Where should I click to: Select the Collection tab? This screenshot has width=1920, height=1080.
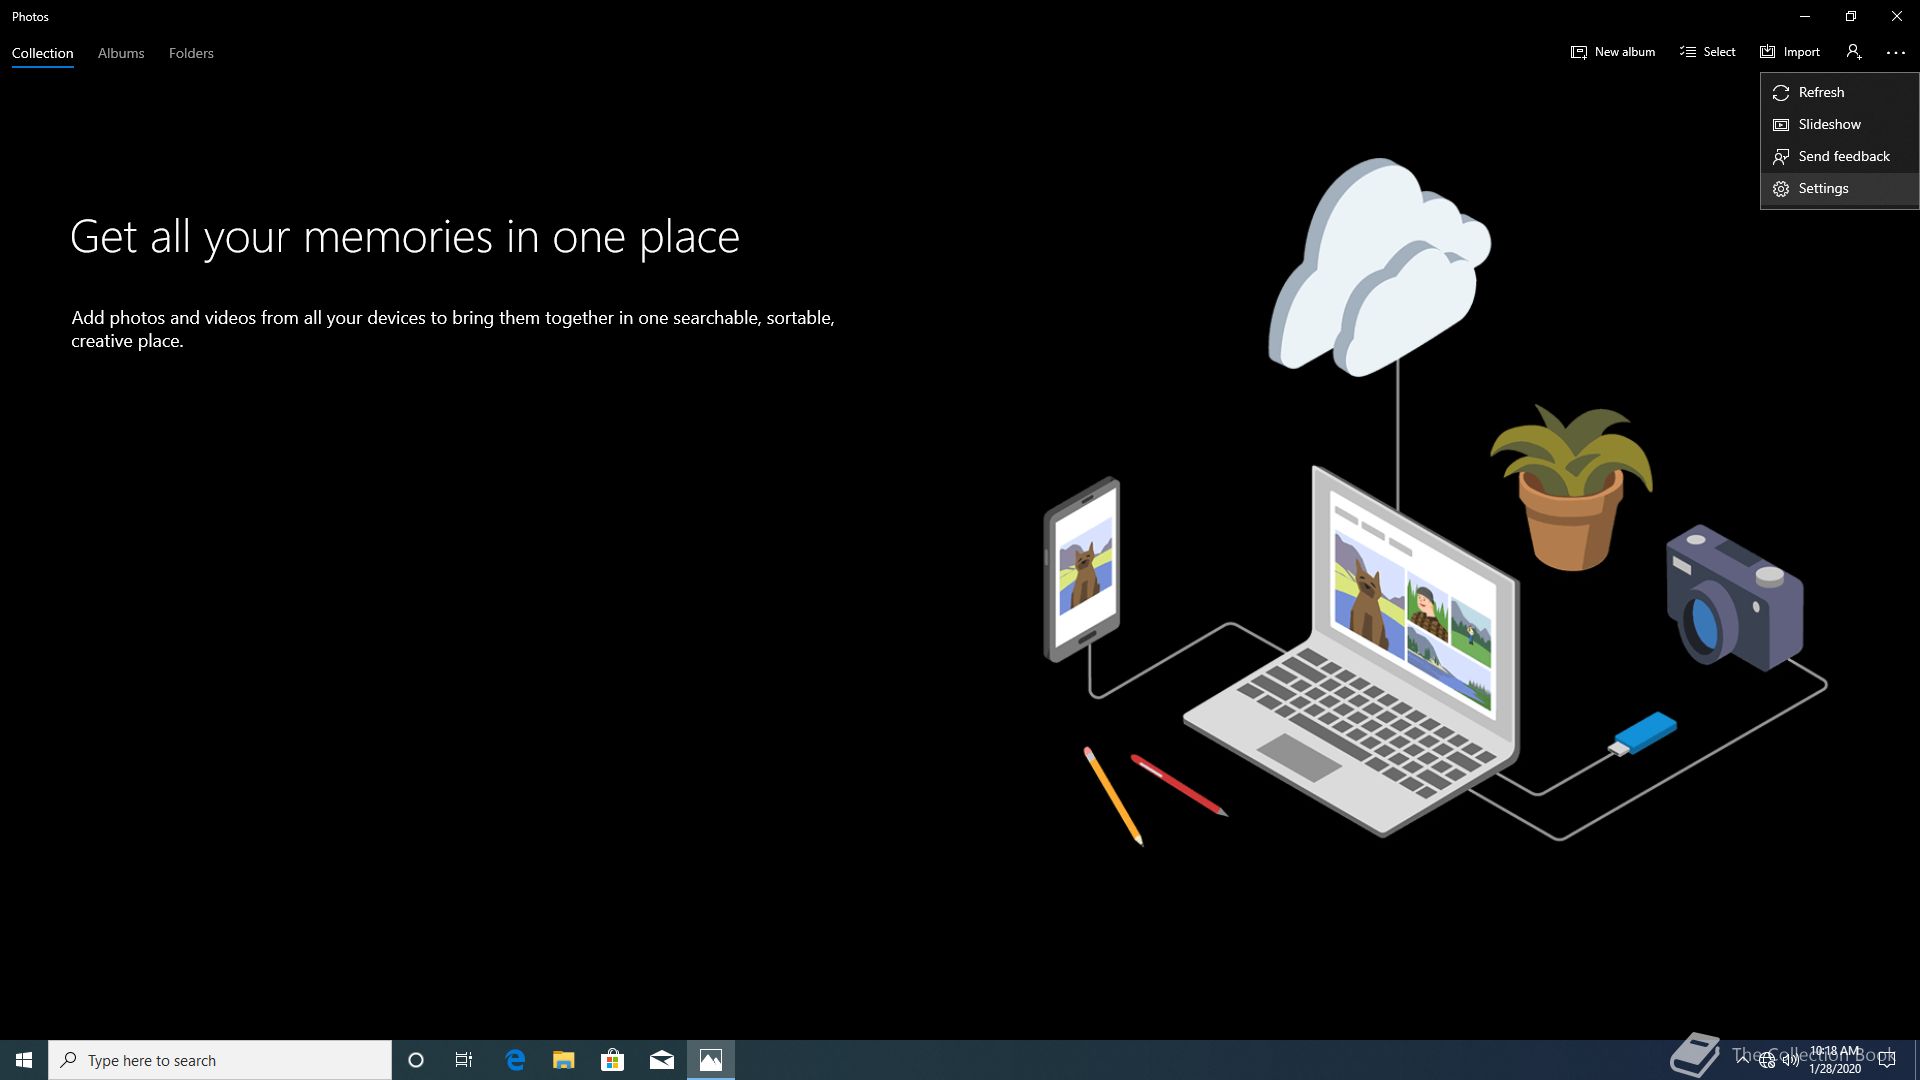[x=42, y=53]
